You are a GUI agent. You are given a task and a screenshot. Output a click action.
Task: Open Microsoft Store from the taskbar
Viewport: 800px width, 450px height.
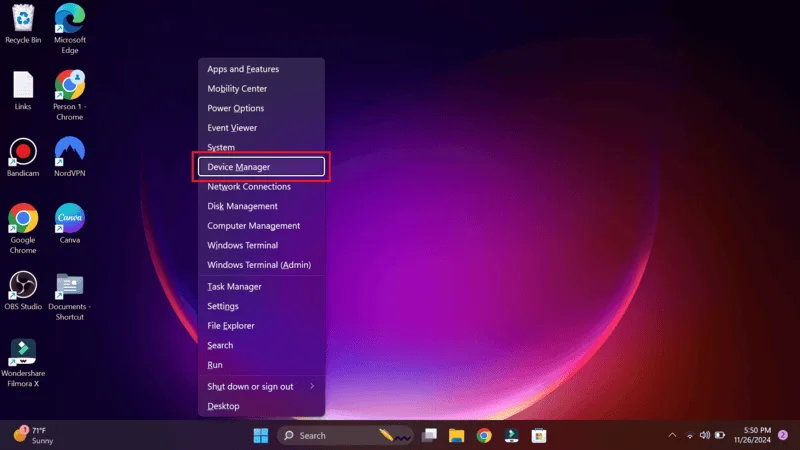(x=539, y=436)
